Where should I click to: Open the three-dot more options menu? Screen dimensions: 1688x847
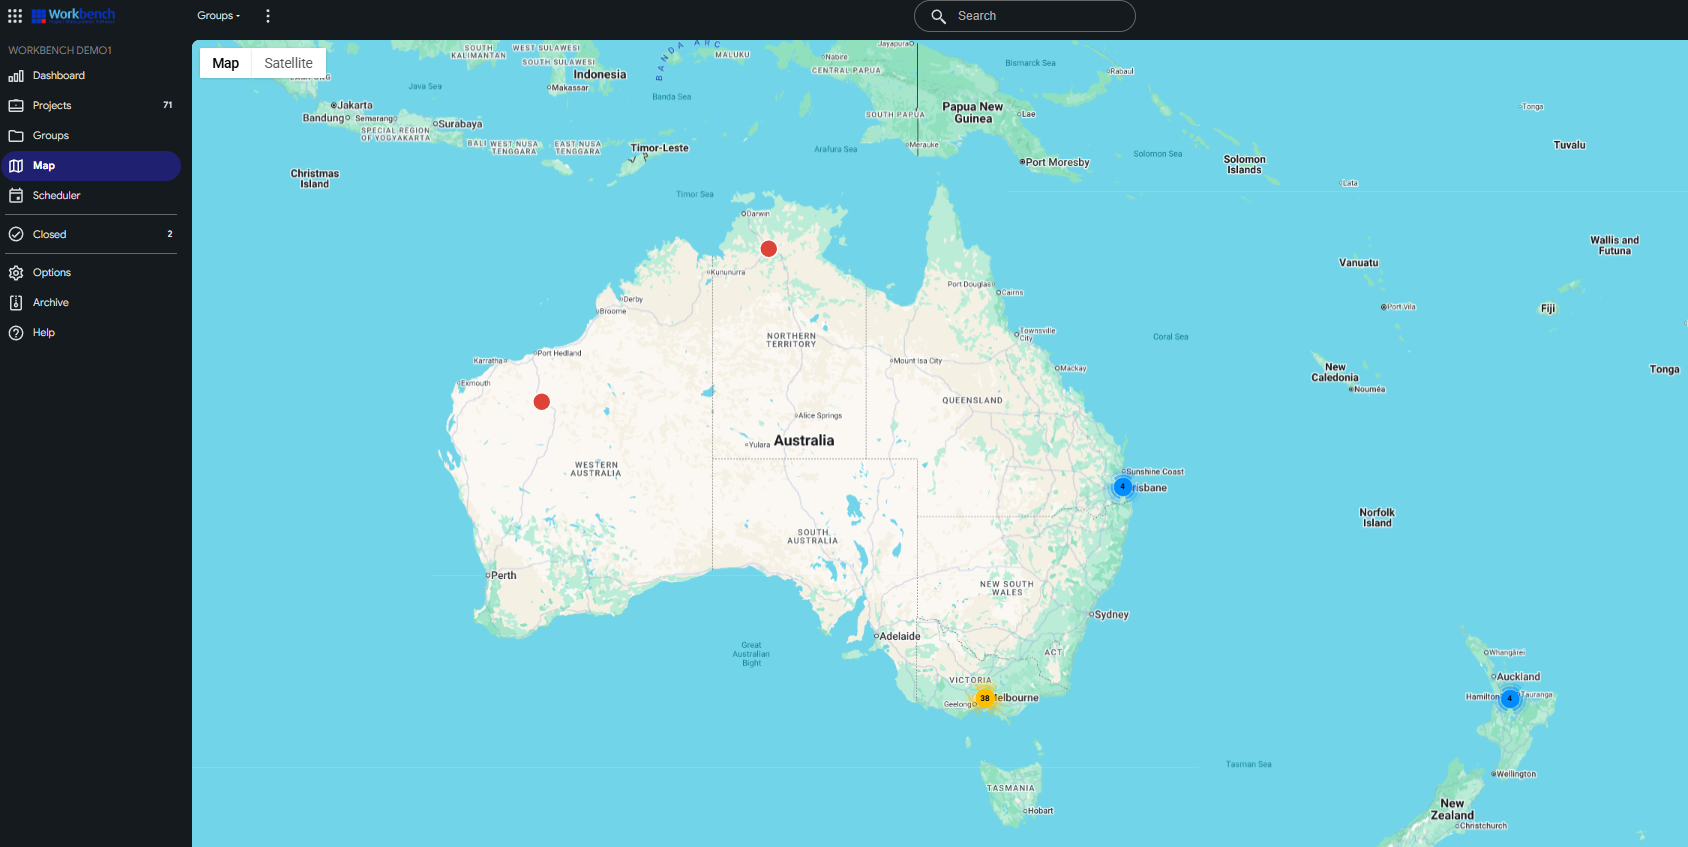click(x=268, y=16)
